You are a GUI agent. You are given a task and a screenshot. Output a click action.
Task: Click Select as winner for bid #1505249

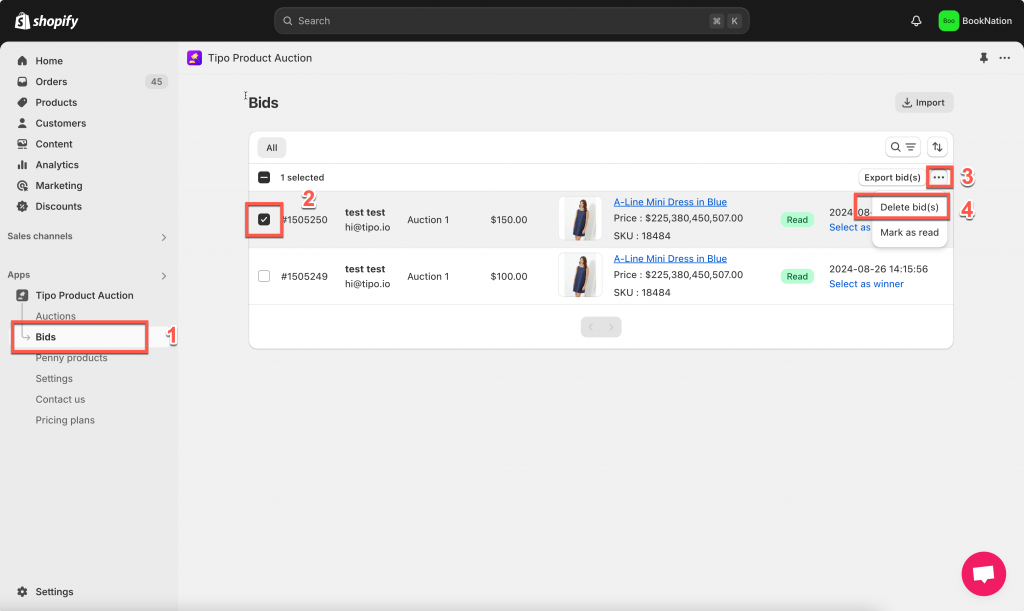(866, 284)
